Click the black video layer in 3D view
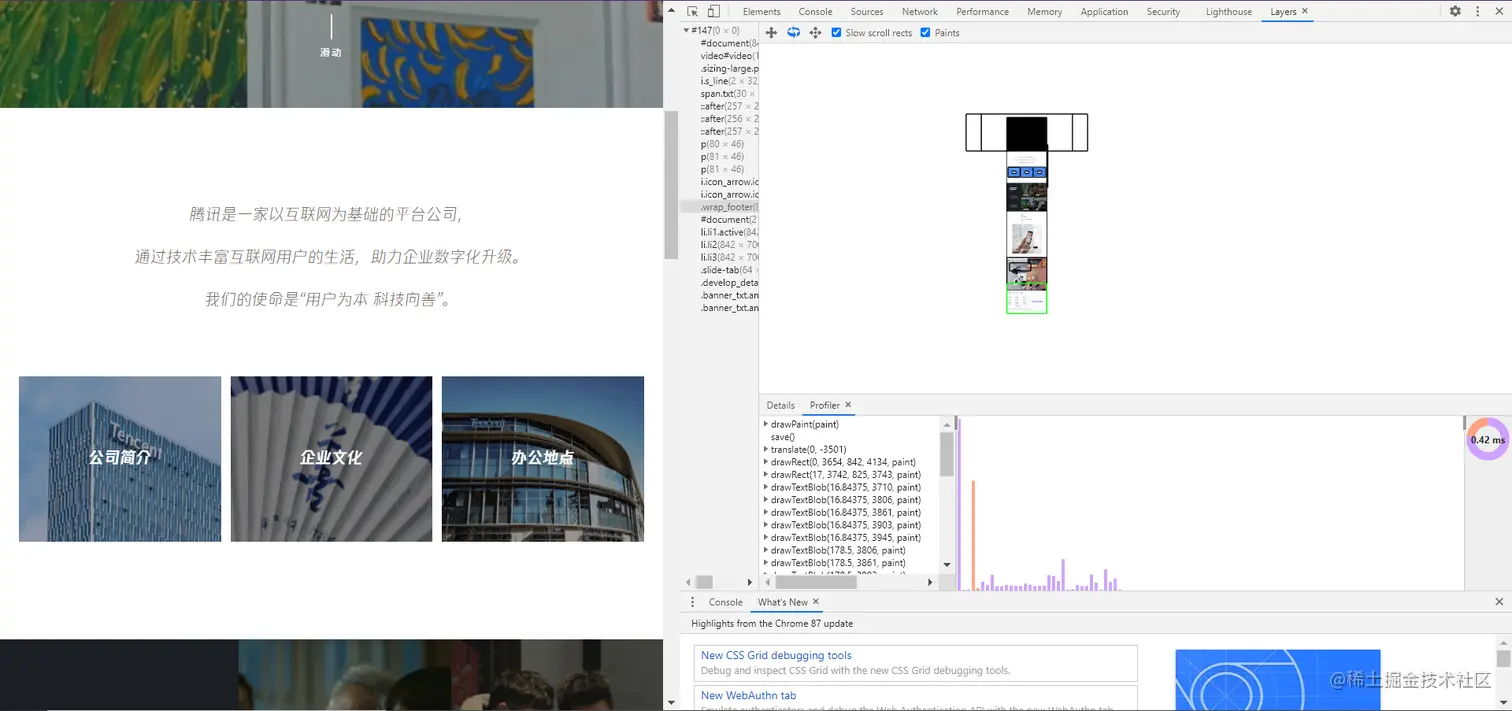This screenshot has height=711, width=1512. (1026, 133)
